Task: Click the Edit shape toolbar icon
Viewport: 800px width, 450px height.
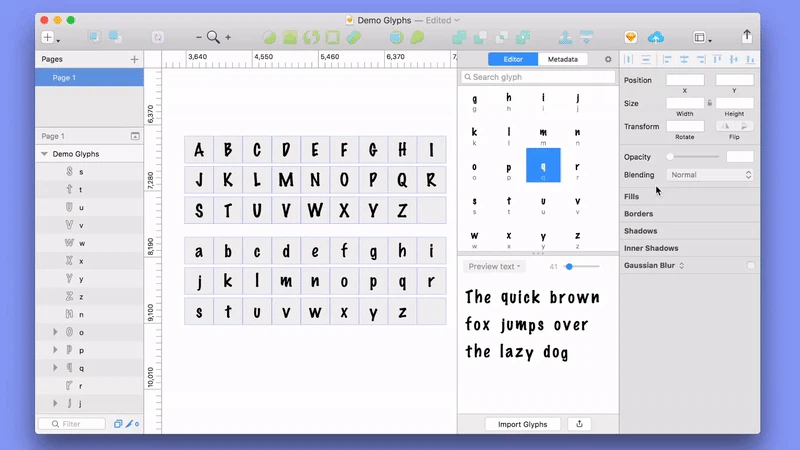Action: coord(269,37)
